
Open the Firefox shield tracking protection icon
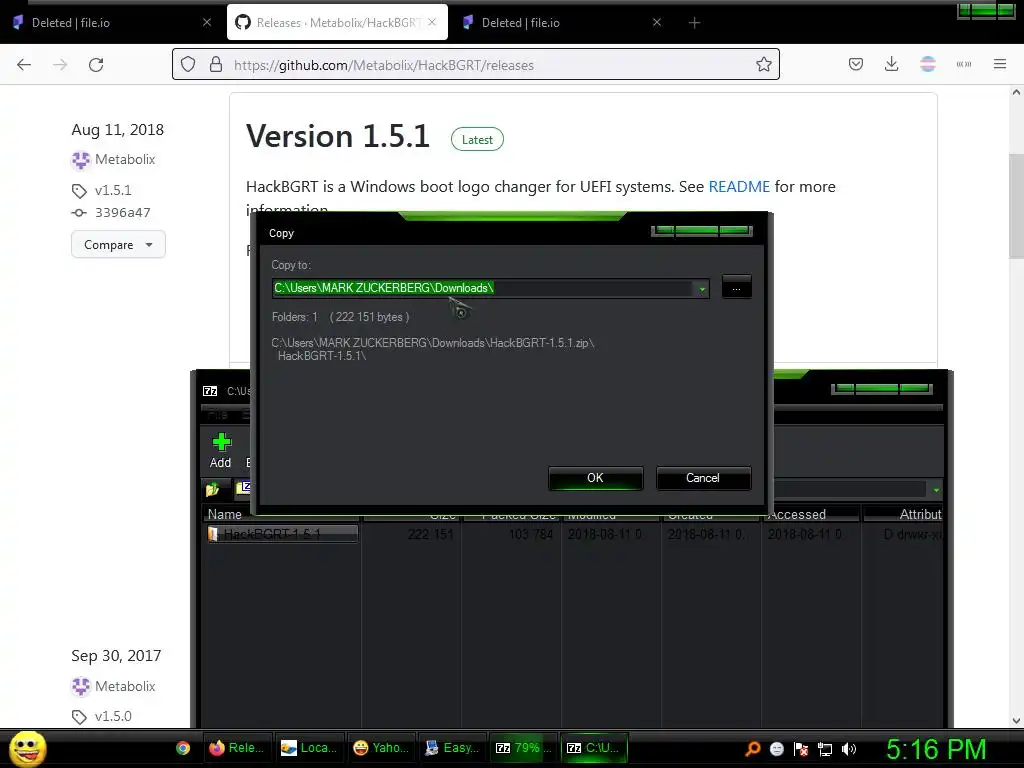pyautogui.click(x=188, y=65)
